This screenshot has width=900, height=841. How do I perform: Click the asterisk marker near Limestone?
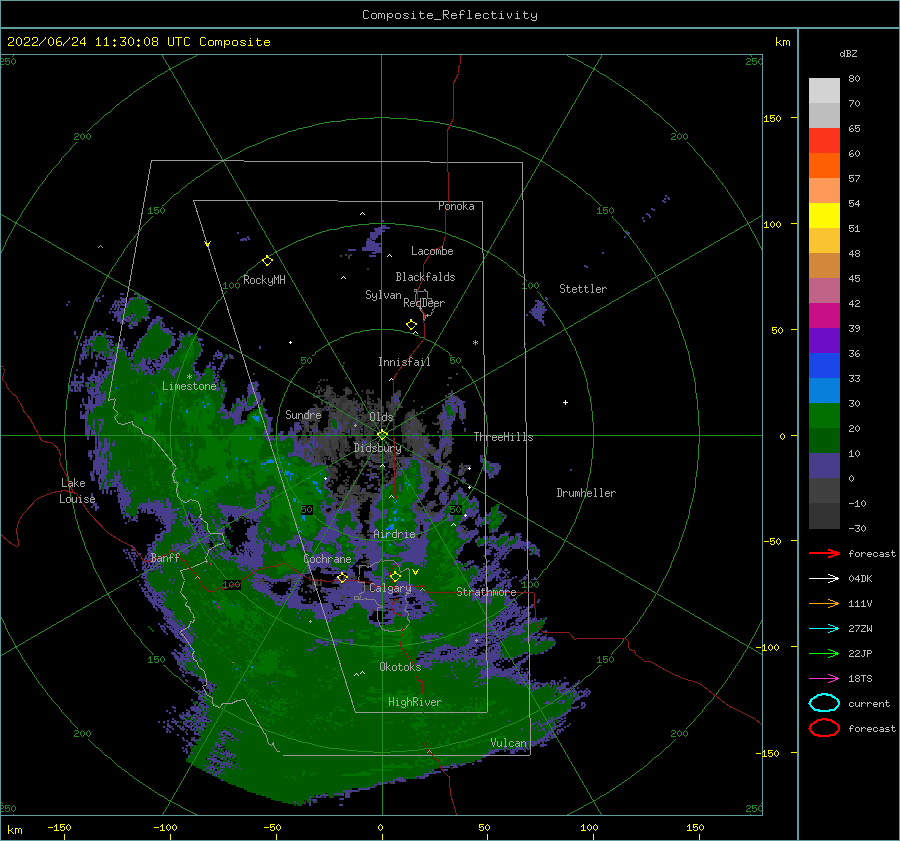pyautogui.click(x=189, y=377)
